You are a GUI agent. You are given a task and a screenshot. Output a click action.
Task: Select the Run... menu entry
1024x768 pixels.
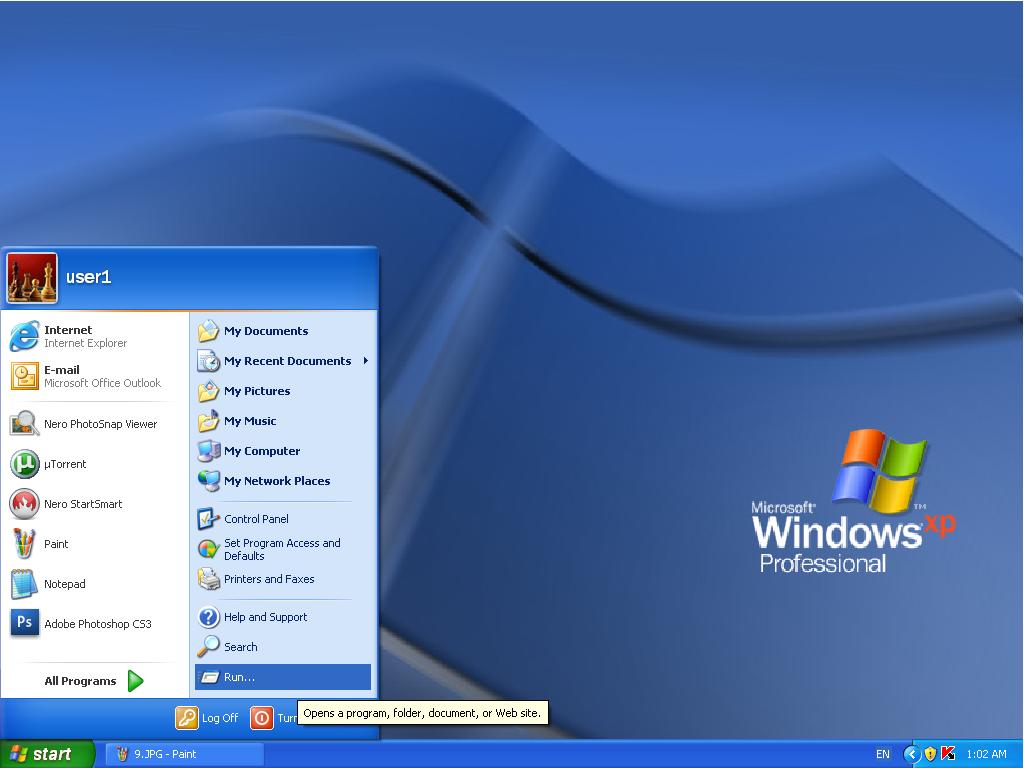pos(240,677)
